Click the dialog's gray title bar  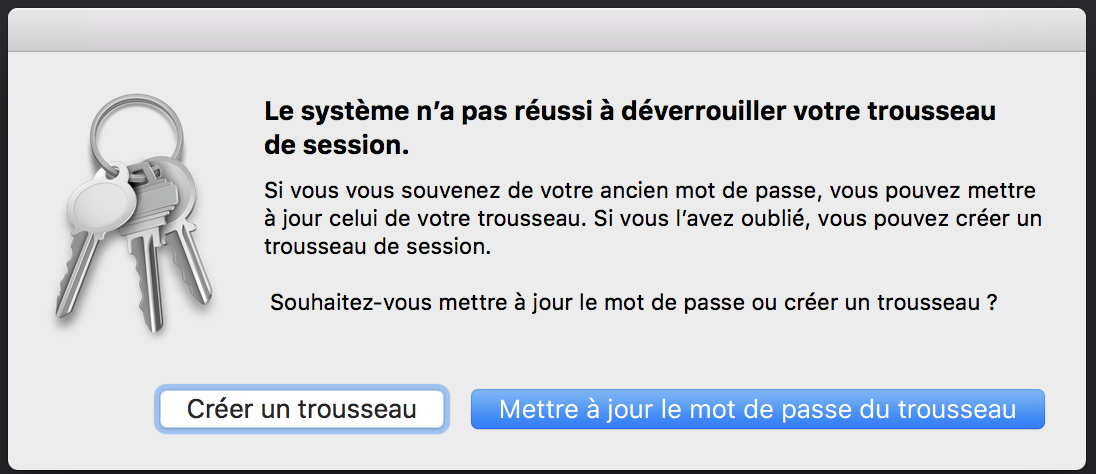point(547,29)
